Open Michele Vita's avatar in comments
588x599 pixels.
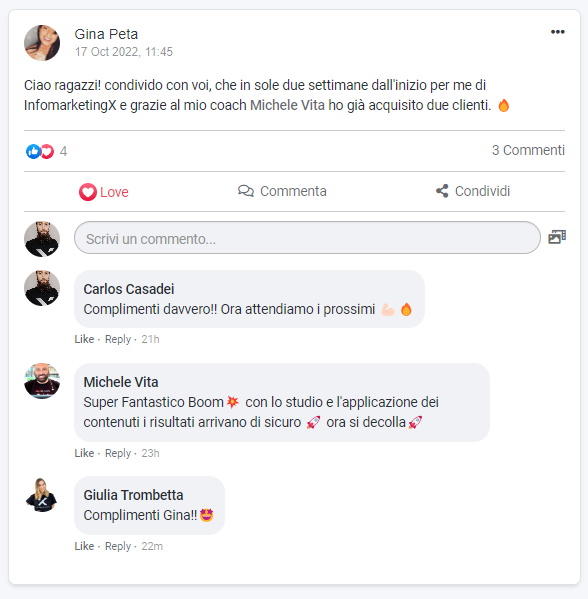[x=42, y=381]
